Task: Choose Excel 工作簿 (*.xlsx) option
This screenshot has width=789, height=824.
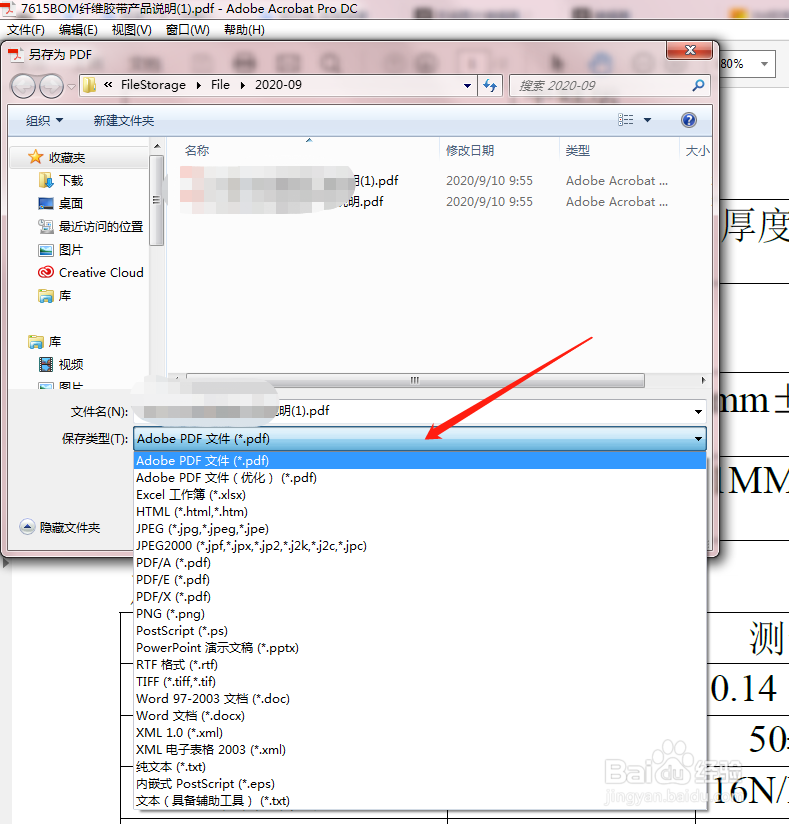Action: tap(419, 495)
